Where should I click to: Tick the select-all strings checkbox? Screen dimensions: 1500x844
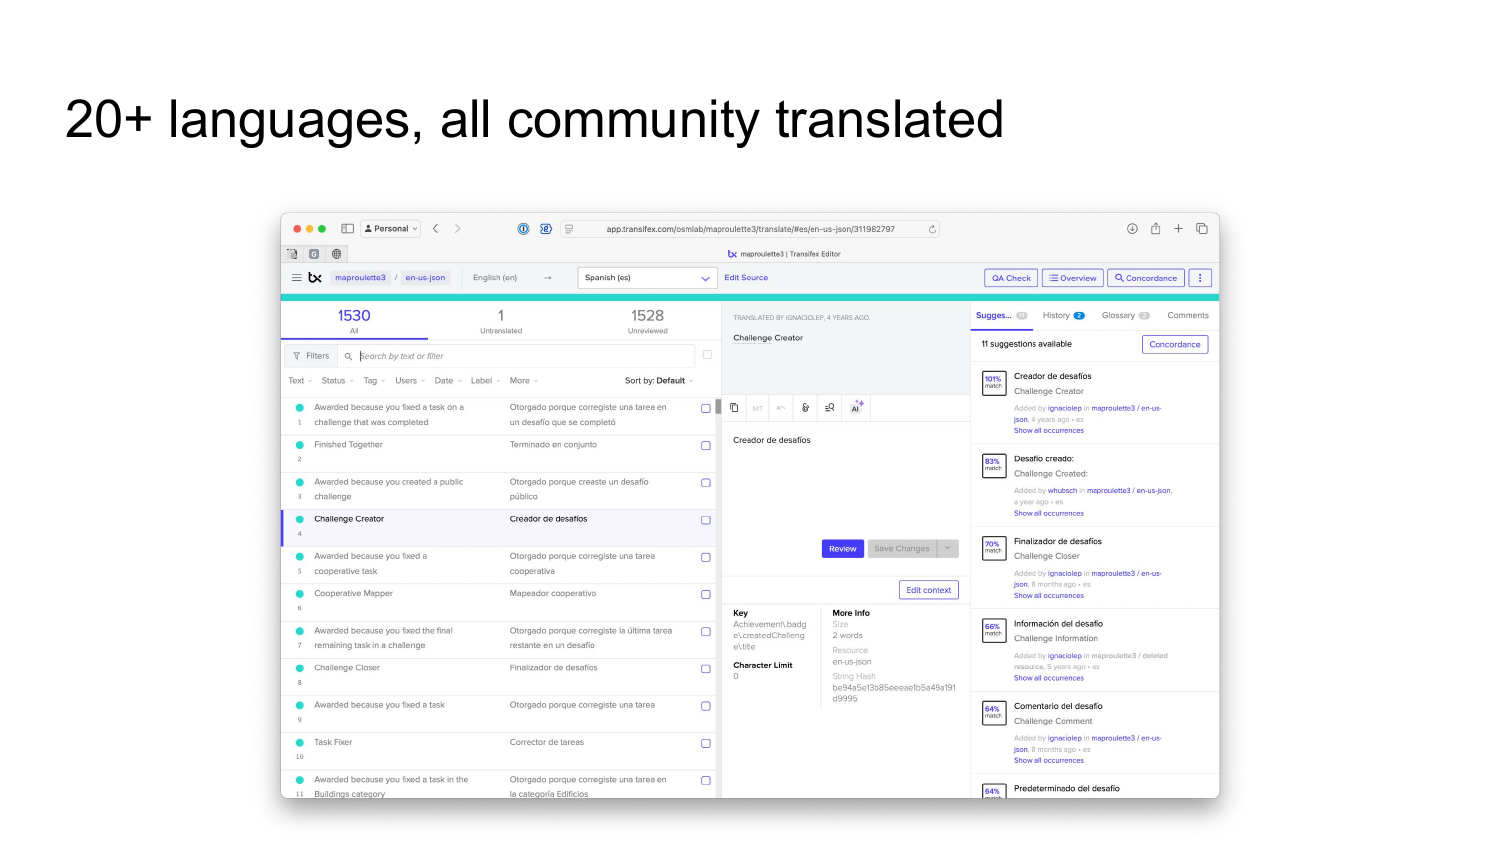(x=707, y=355)
